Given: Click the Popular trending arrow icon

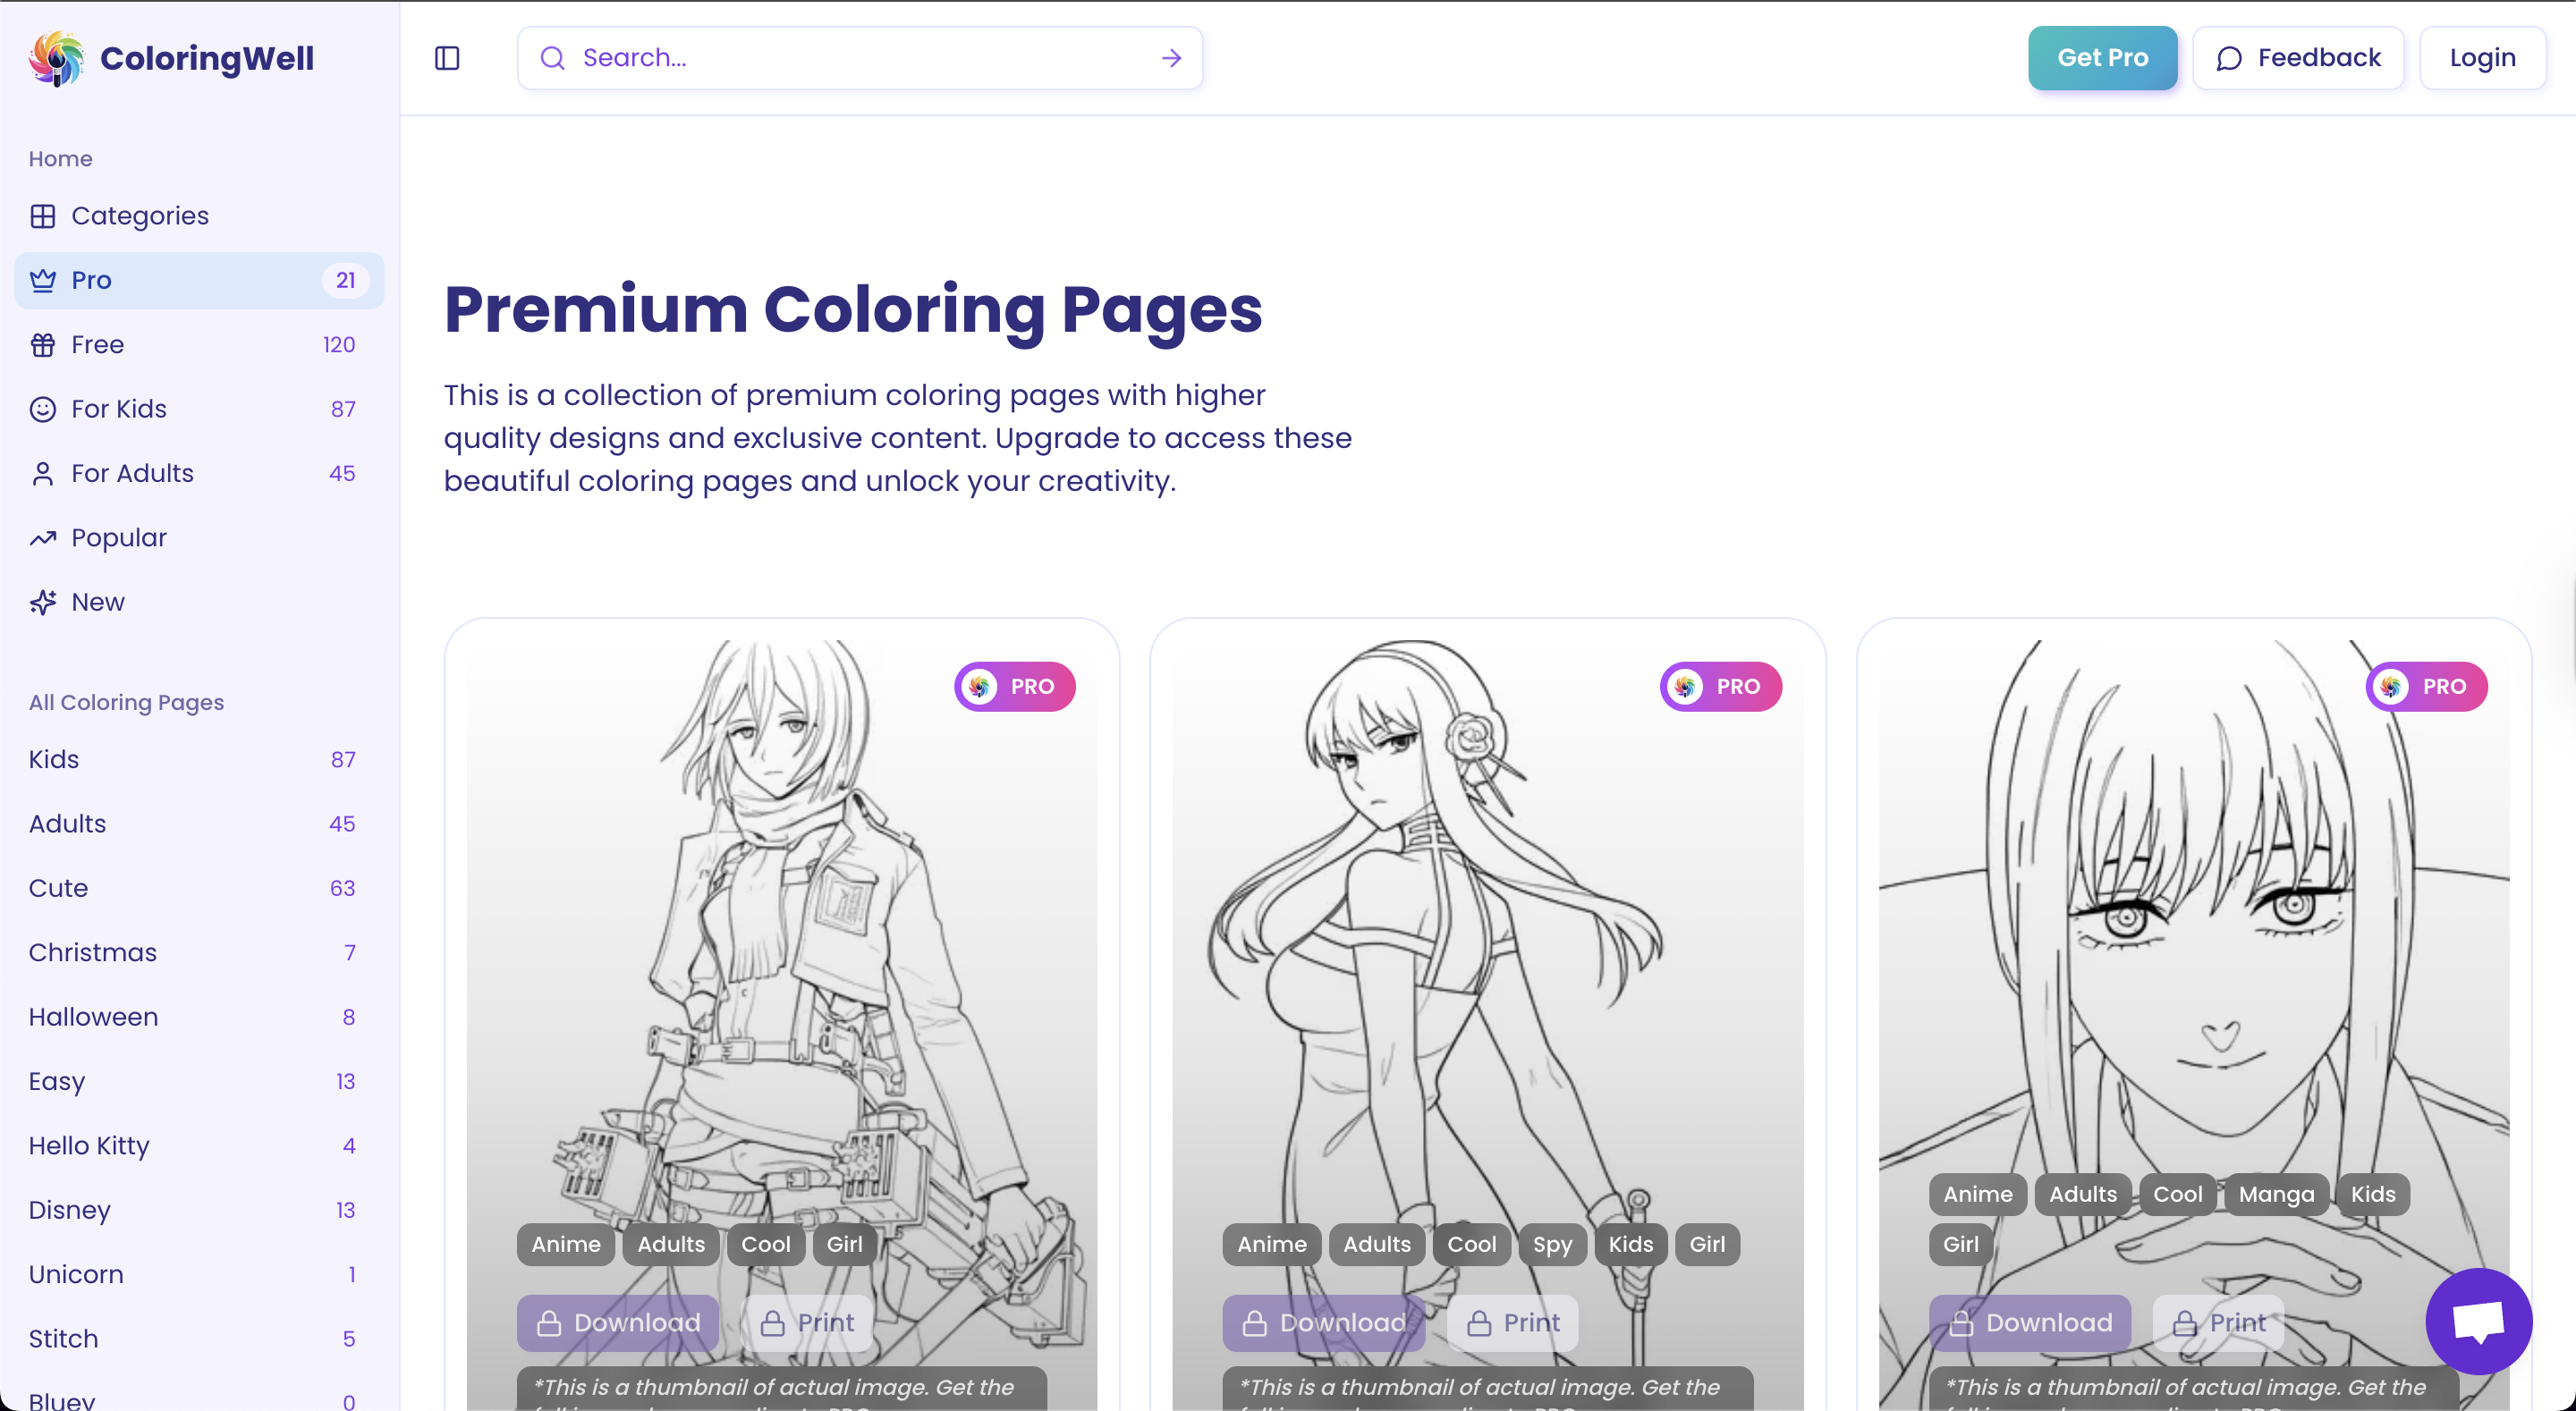Looking at the screenshot, I should pos(43,538).
